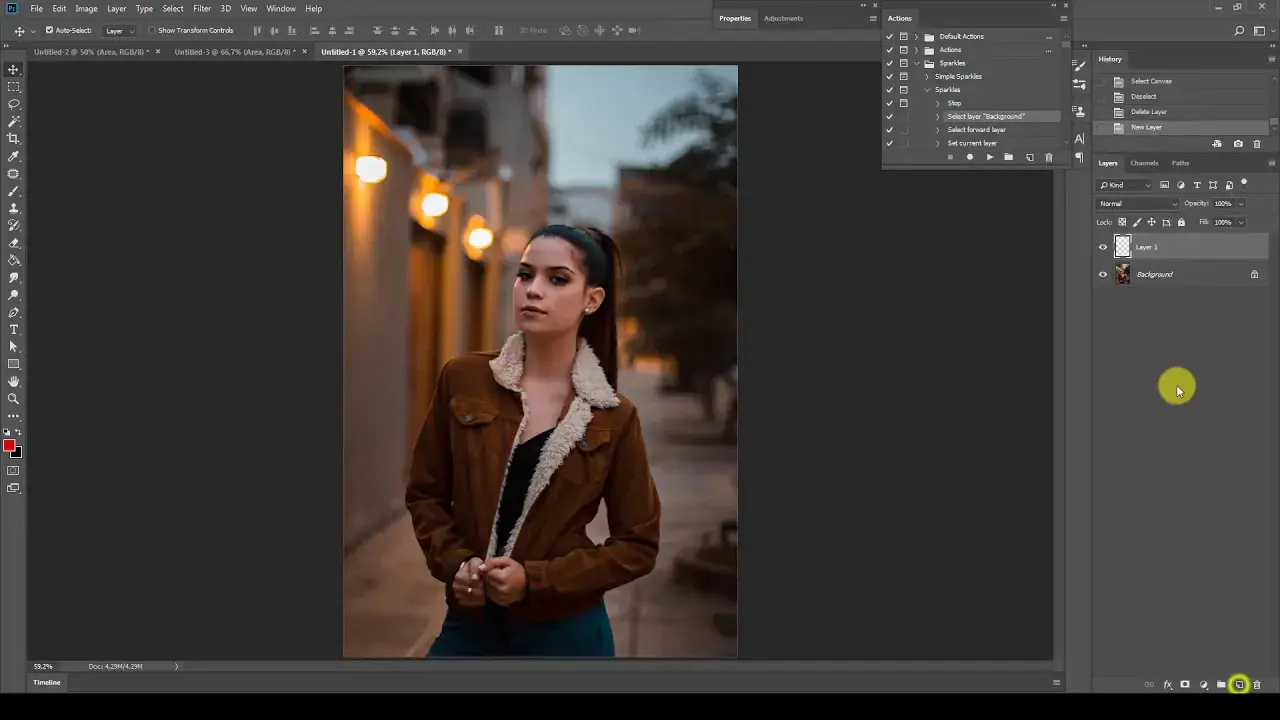Select the Lasso tool
This screenshot has width=1280, height=720.
pos(14,104)
